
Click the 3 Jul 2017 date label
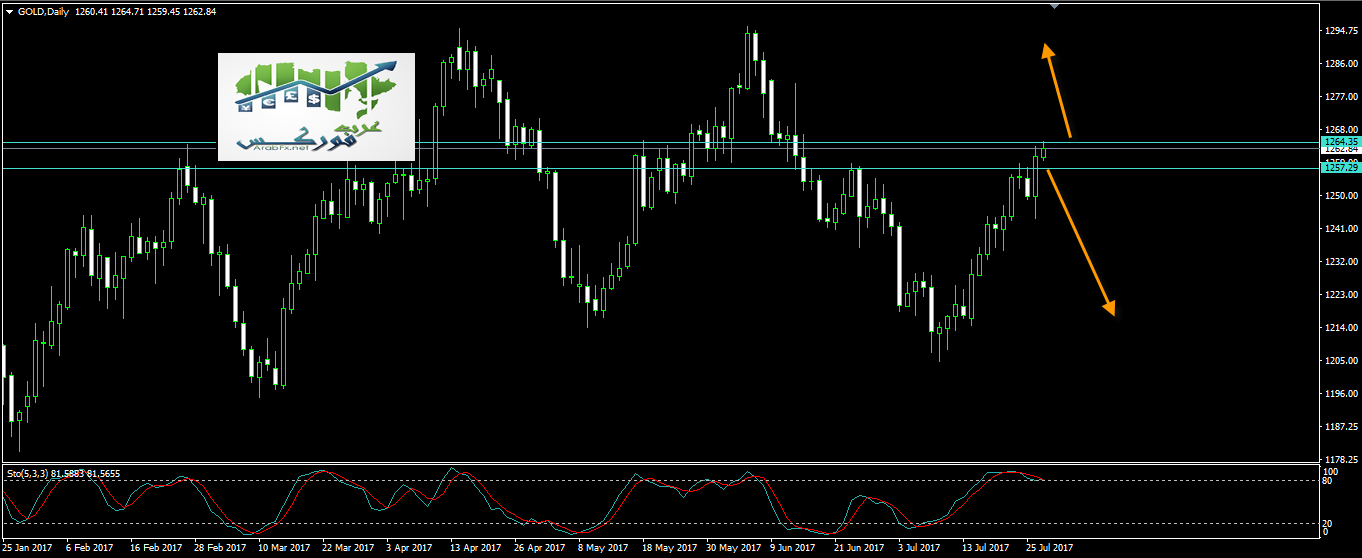[920, 548]
